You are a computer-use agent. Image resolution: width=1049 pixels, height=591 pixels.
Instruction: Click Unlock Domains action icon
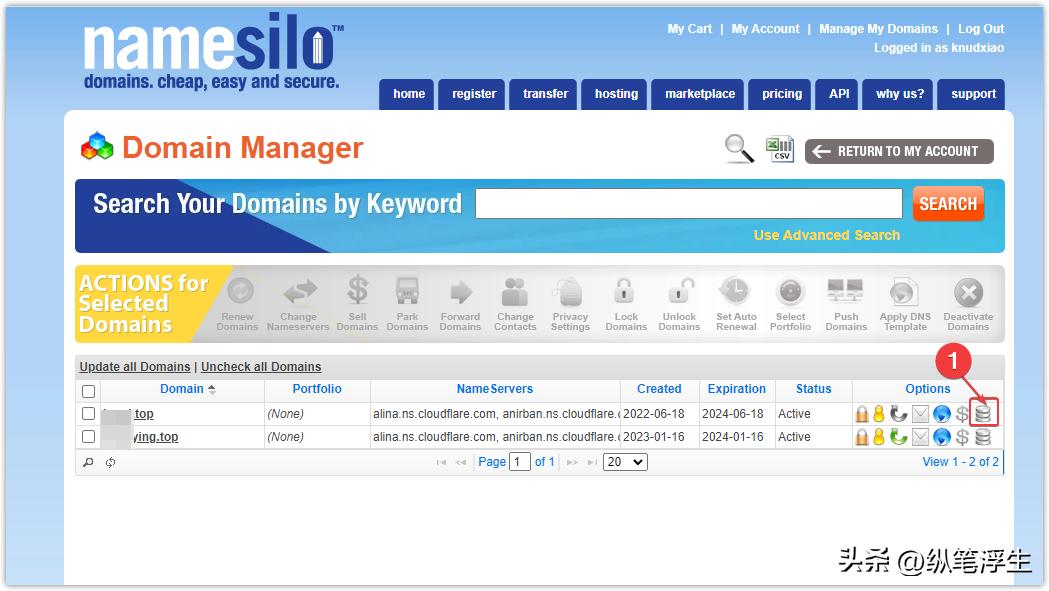click(x=680, y=291)
